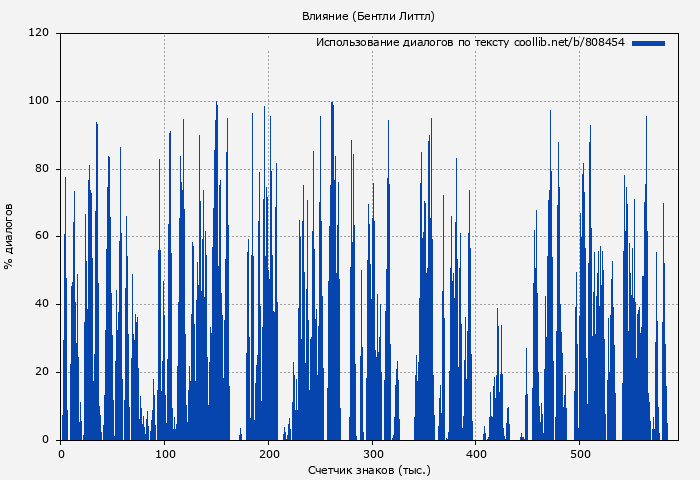
Task: Click the bar peak reaching 100% near 150
Action: 216,104
